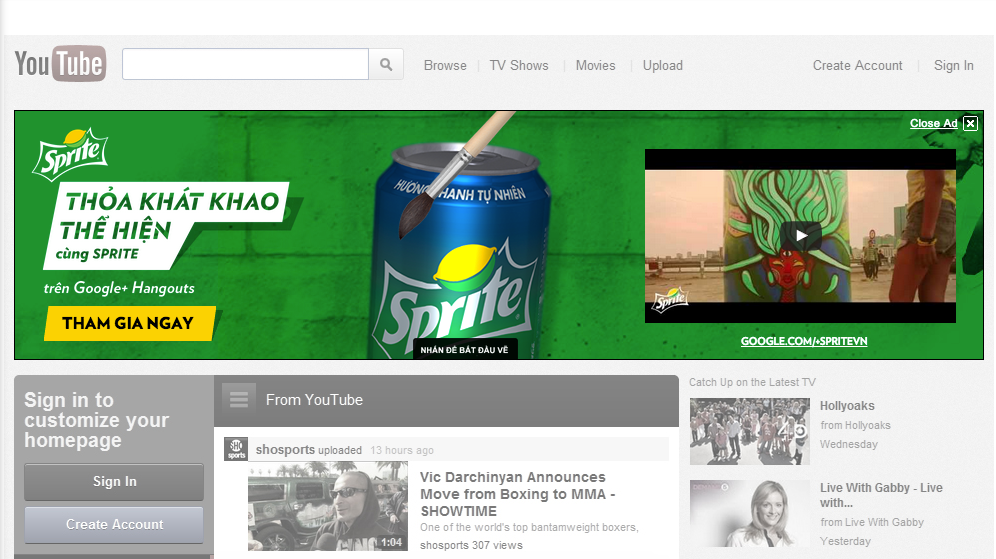
Task: Click 'Sign in to customize your homepage' heading
Action: [97, 420]
